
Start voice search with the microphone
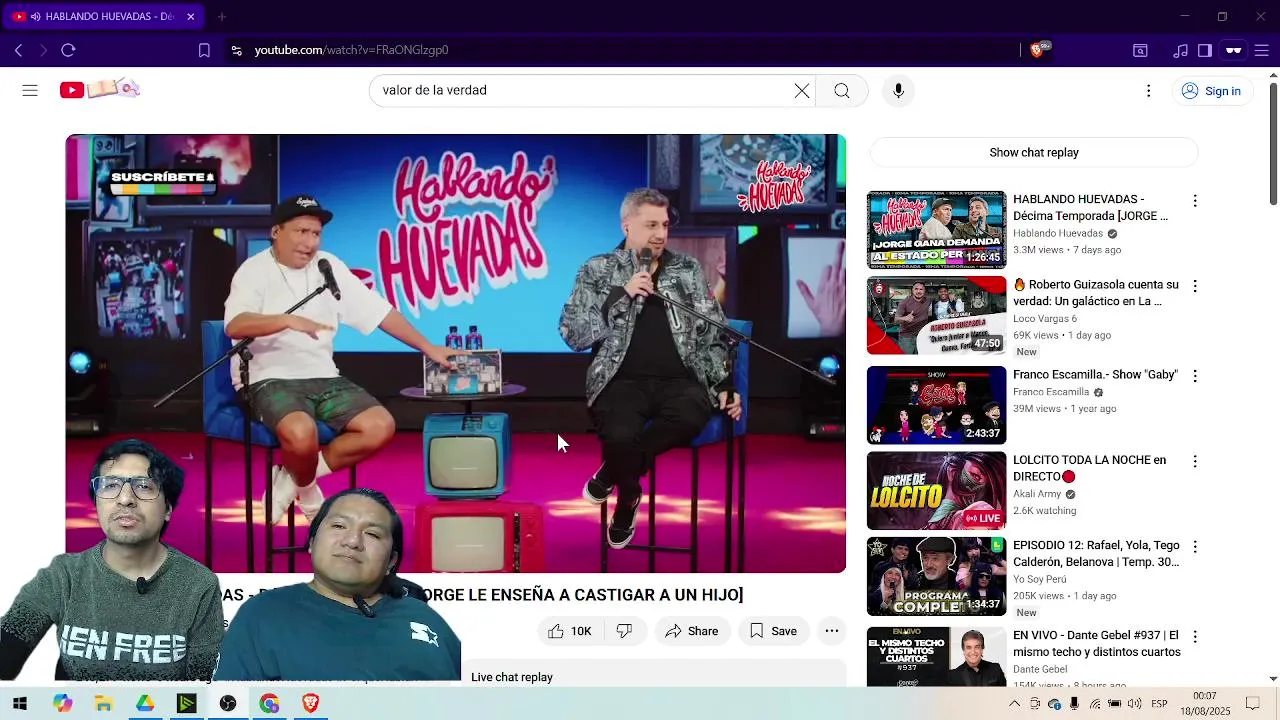click(898, 91)
